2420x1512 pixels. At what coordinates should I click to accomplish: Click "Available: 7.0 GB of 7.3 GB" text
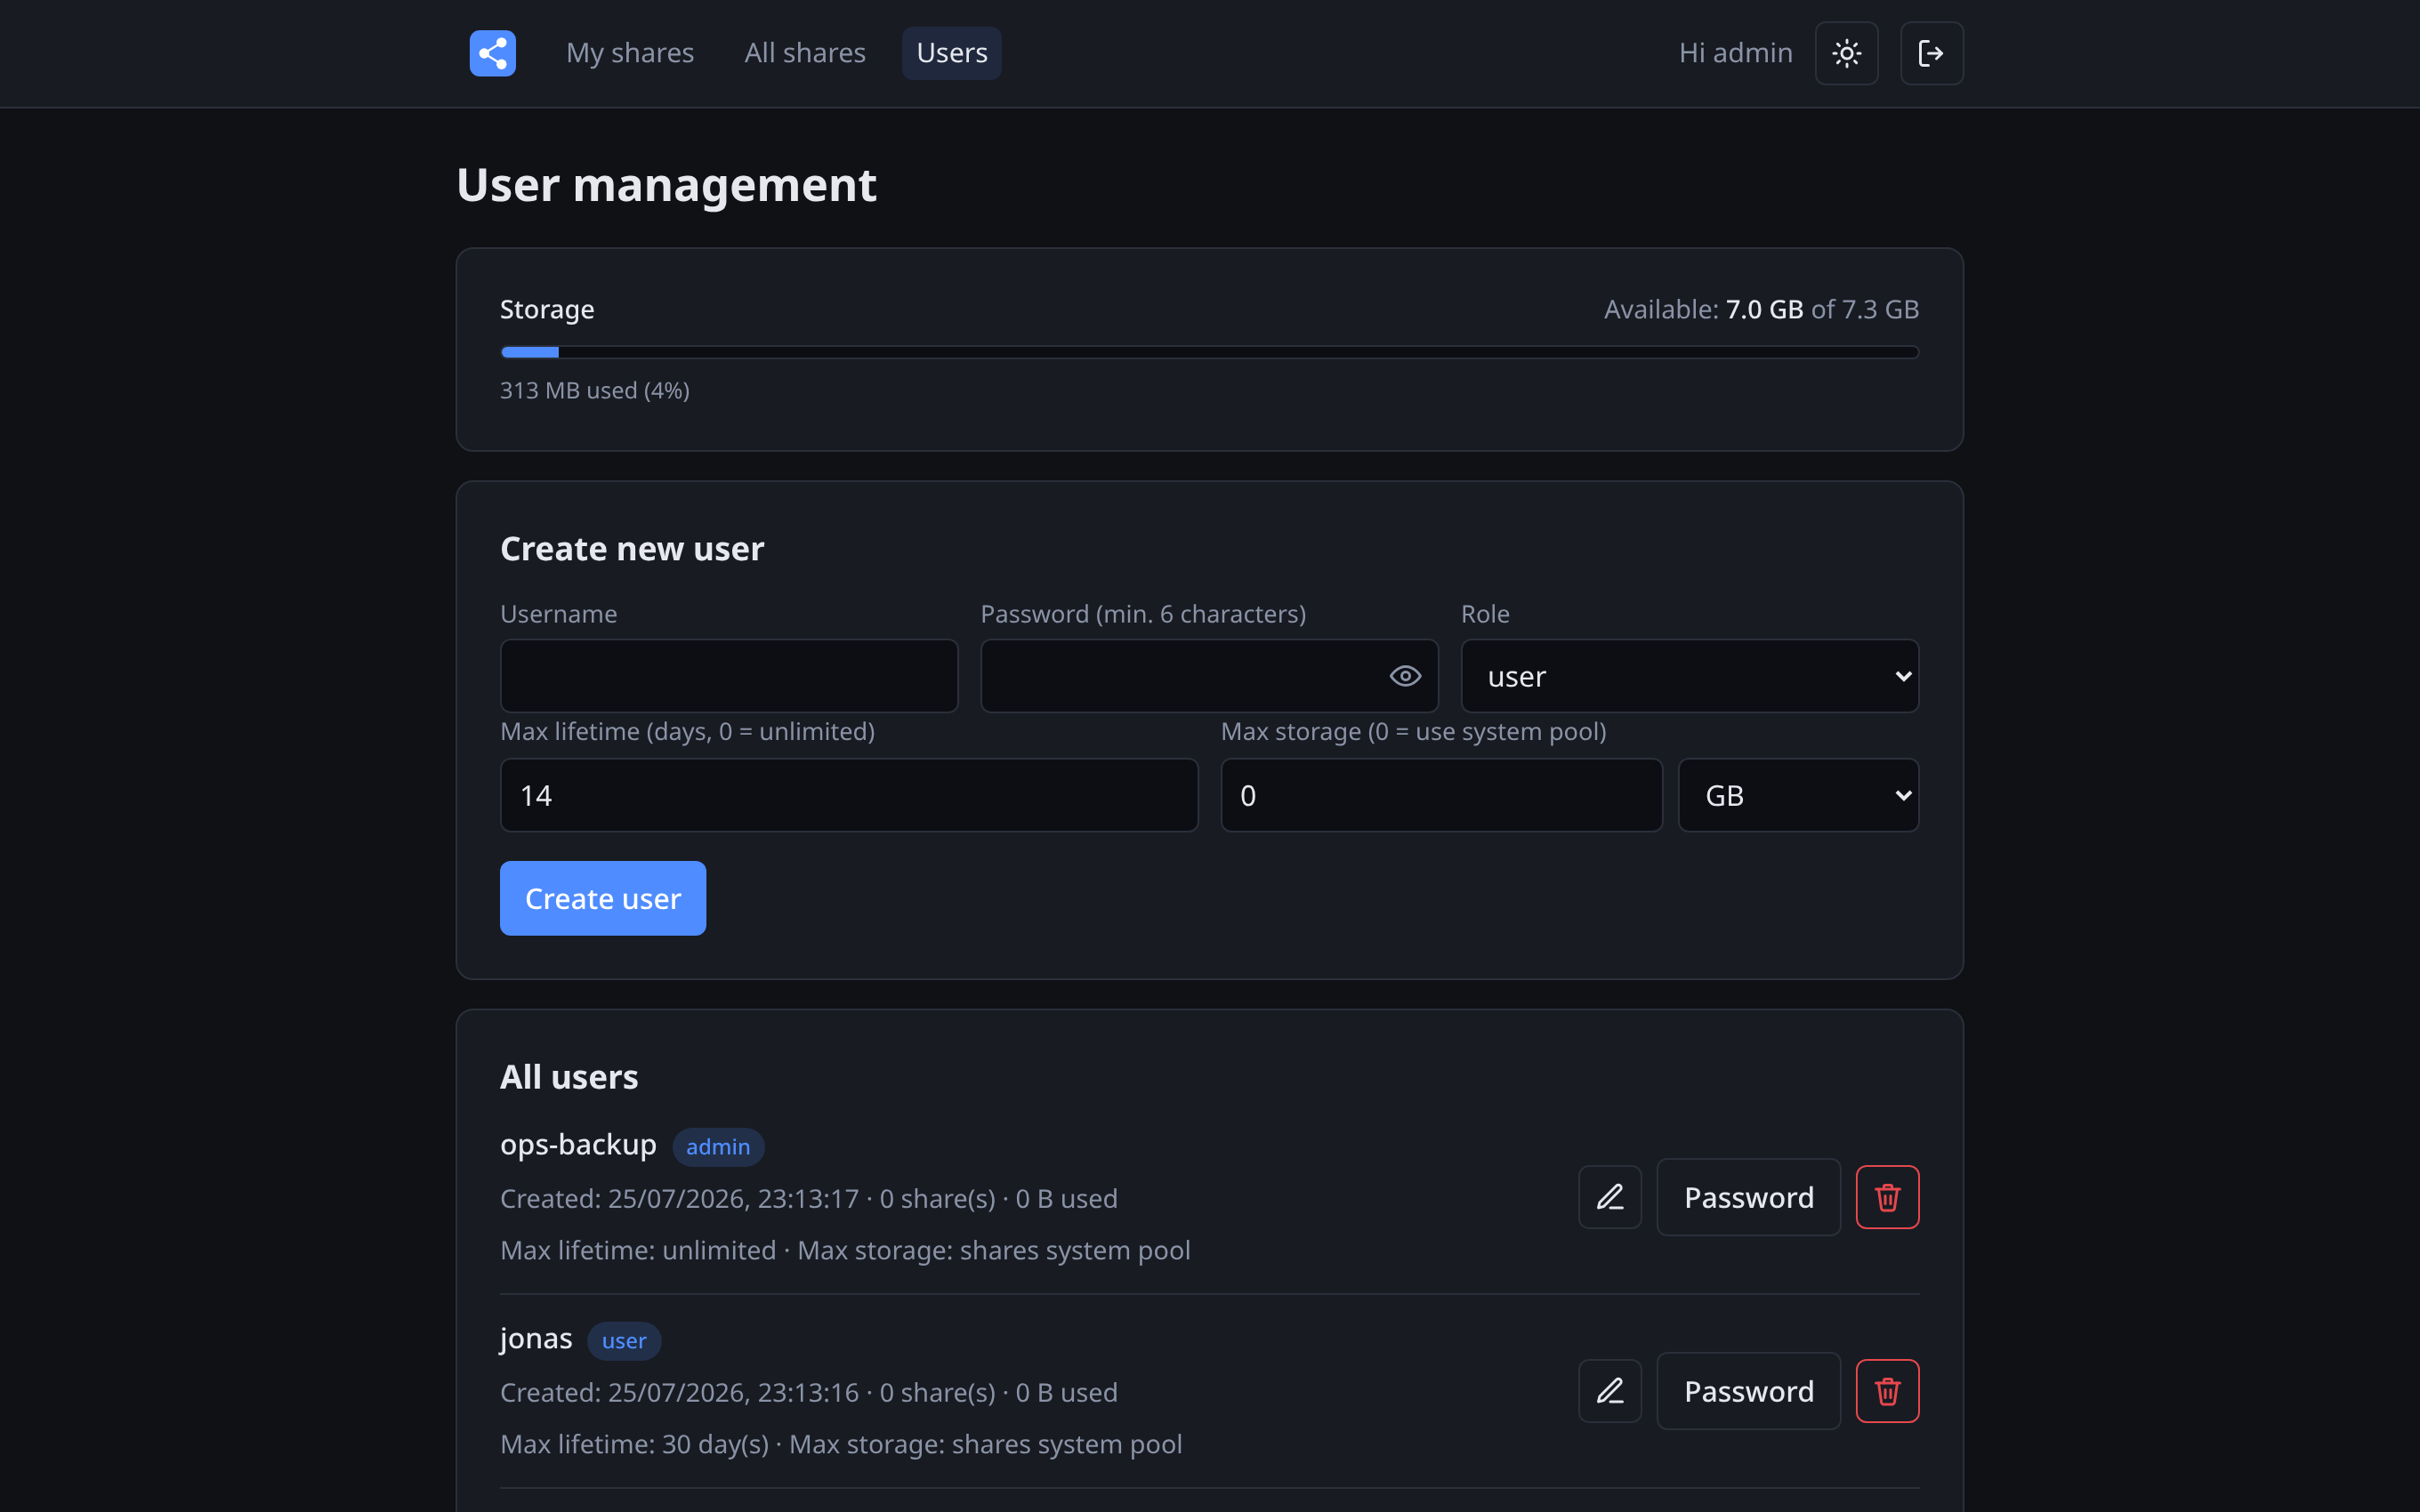[1761, 309]
